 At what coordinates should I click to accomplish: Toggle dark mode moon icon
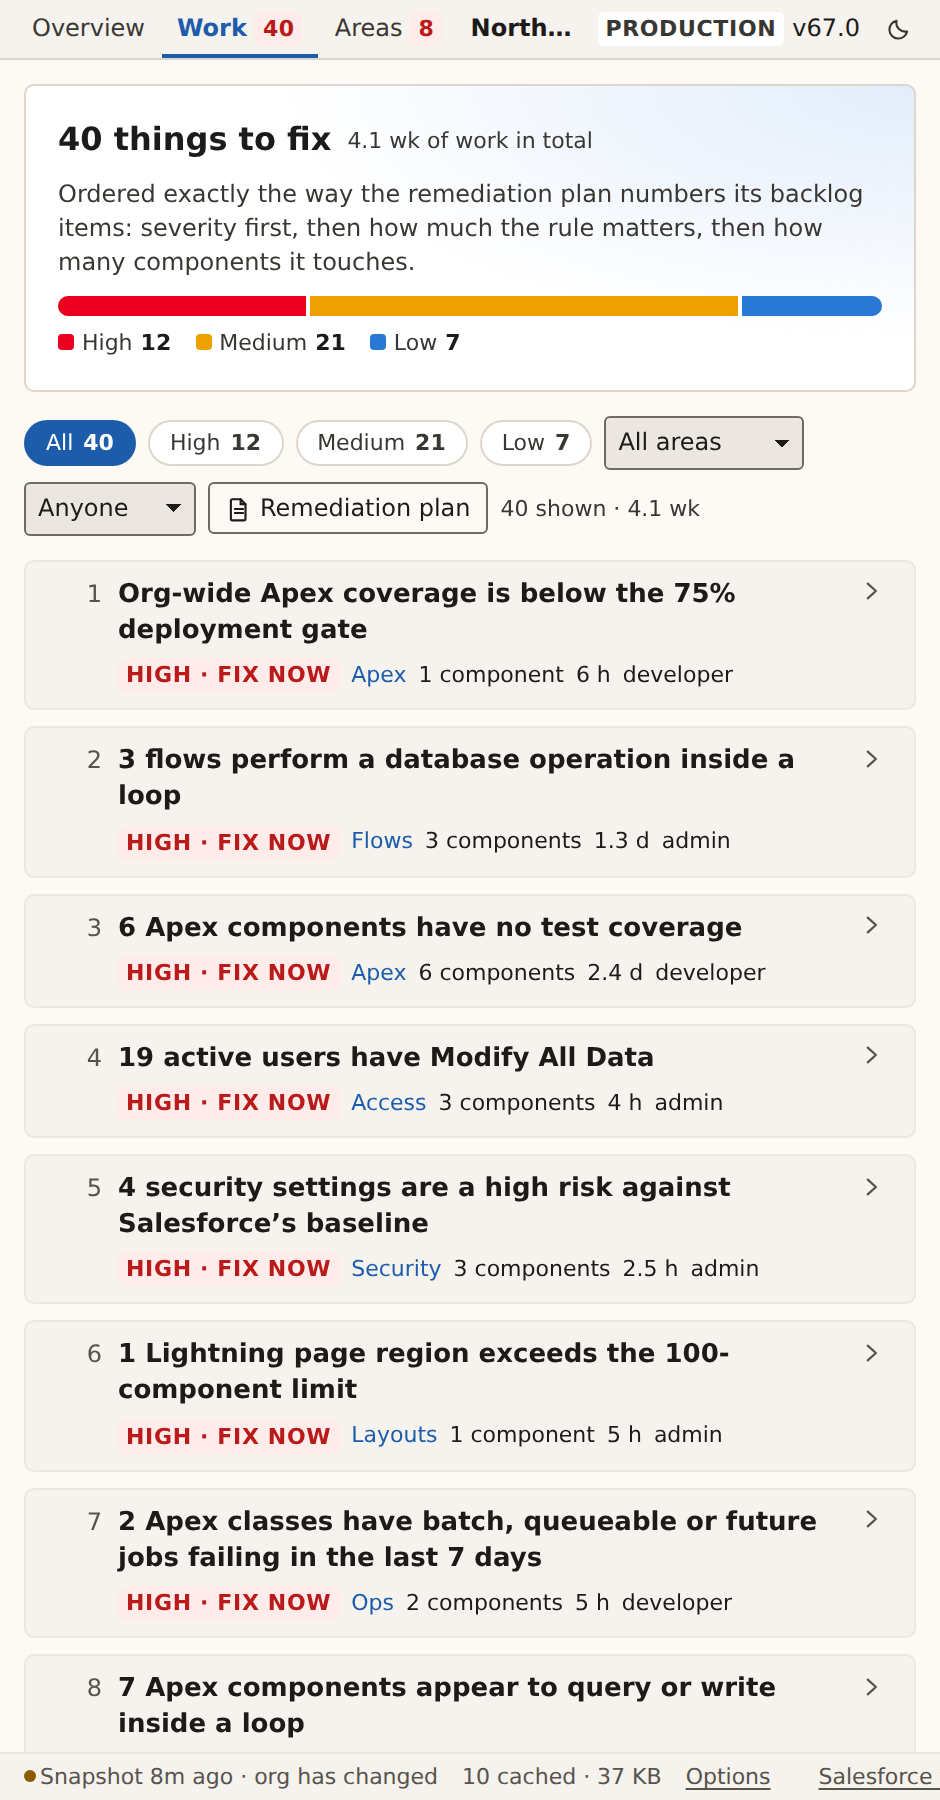pos(898,29)
